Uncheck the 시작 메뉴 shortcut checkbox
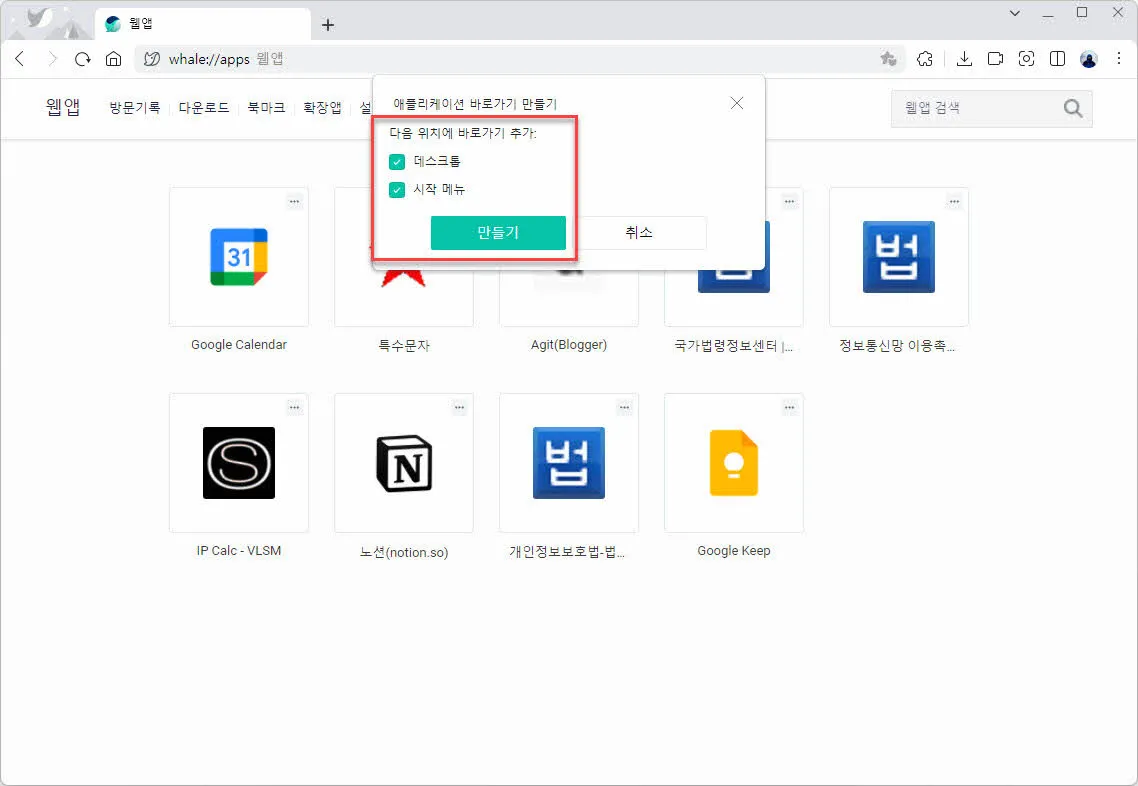Viewport: 1138px width, 786px height. 397,190
